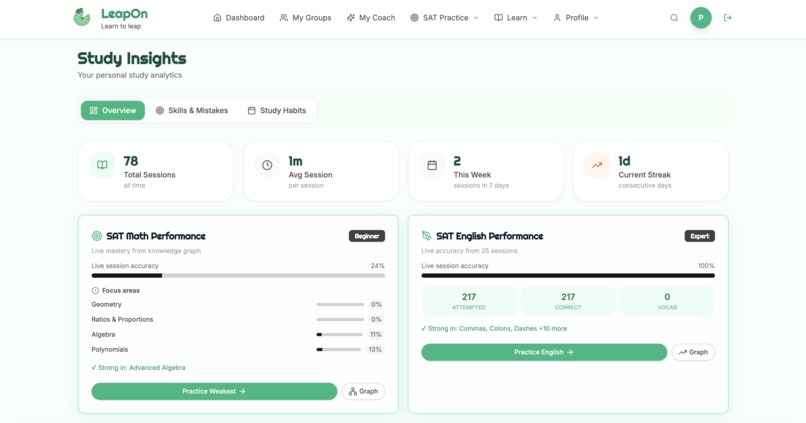Viewport: 806px width, 423px height.
Task: Click the Beginner badge
Action: click(x=367, y=236)
